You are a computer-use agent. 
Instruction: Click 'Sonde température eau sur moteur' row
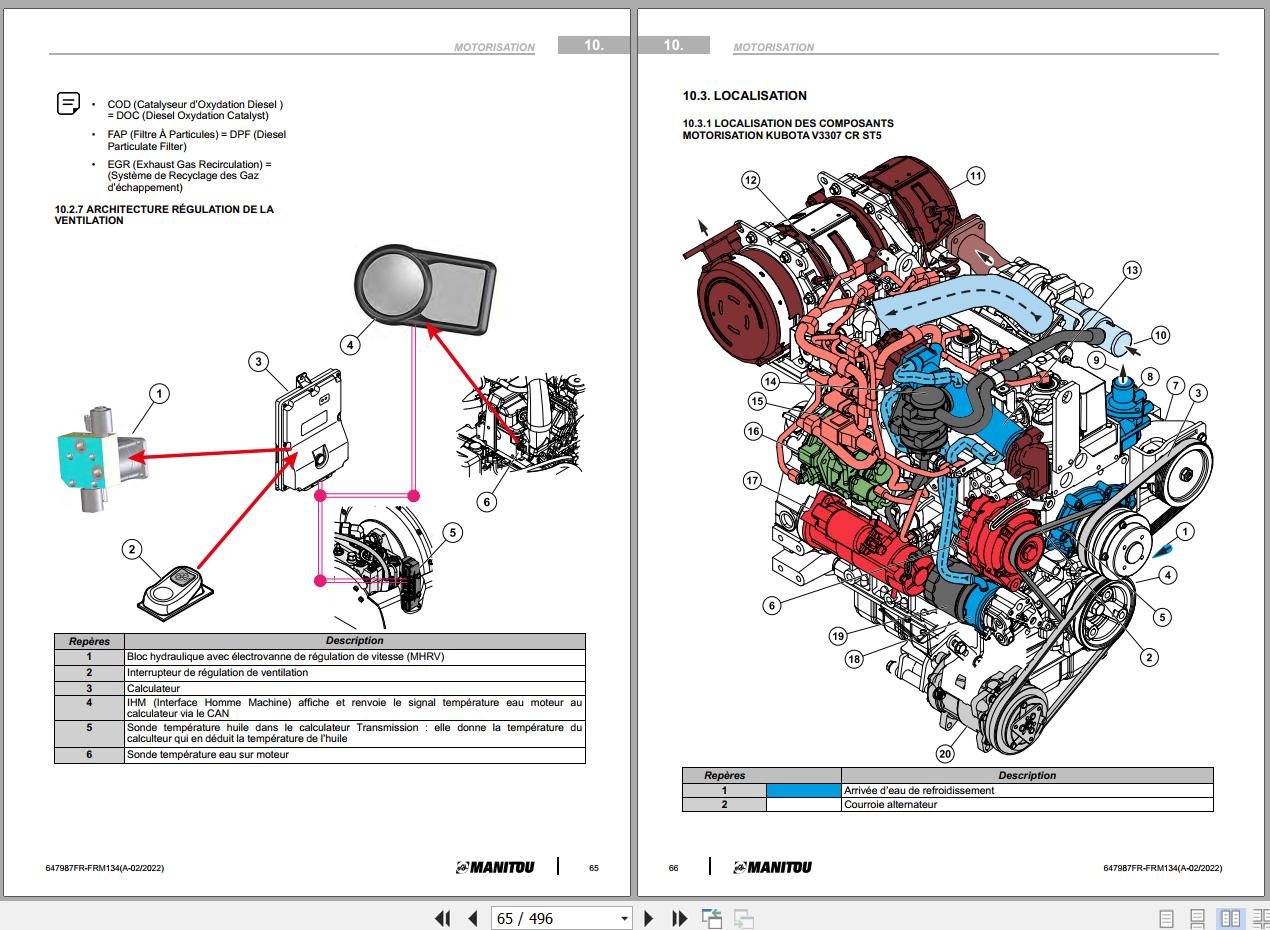319,755
